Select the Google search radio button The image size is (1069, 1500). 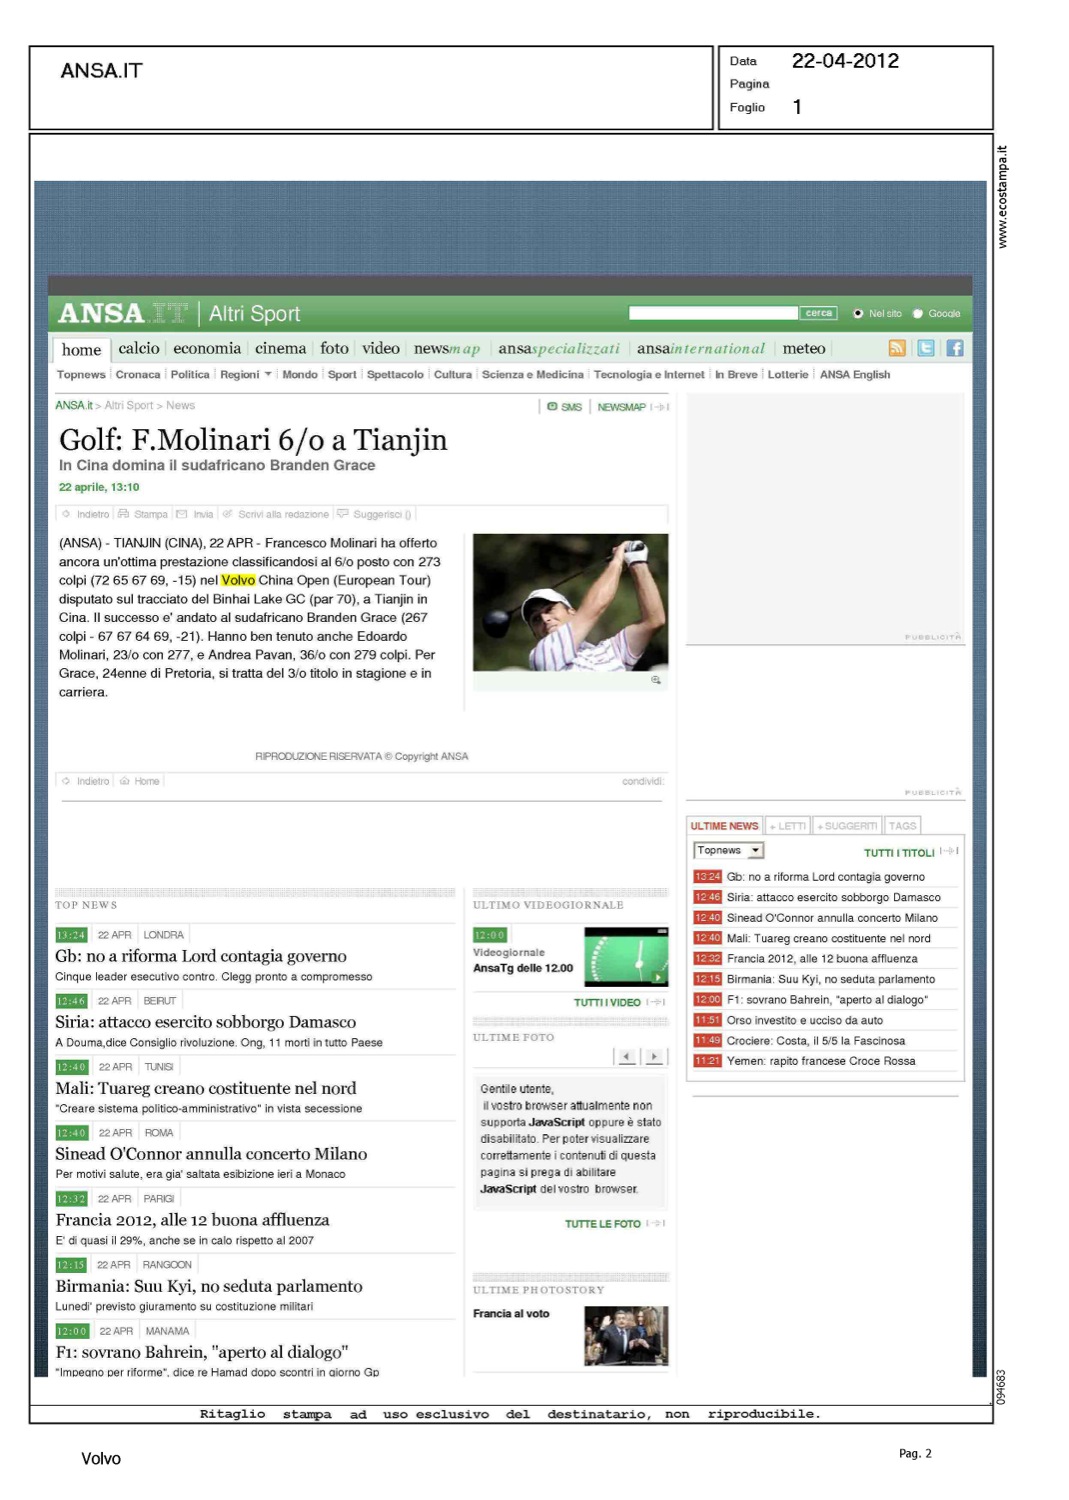tap(918, 314)
